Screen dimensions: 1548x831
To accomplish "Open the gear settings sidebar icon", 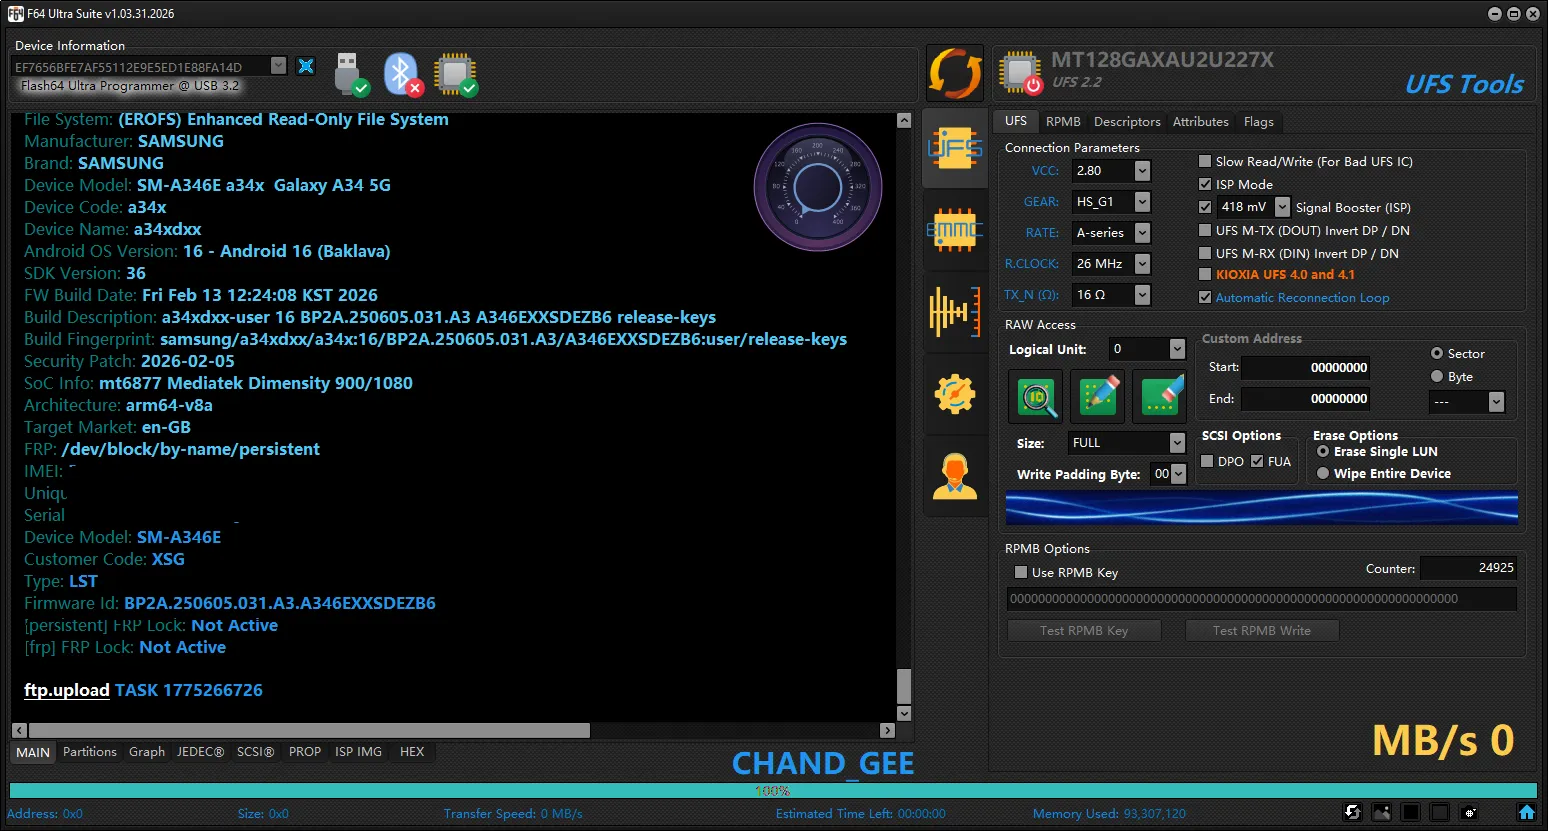I will [x=954, y=394].
